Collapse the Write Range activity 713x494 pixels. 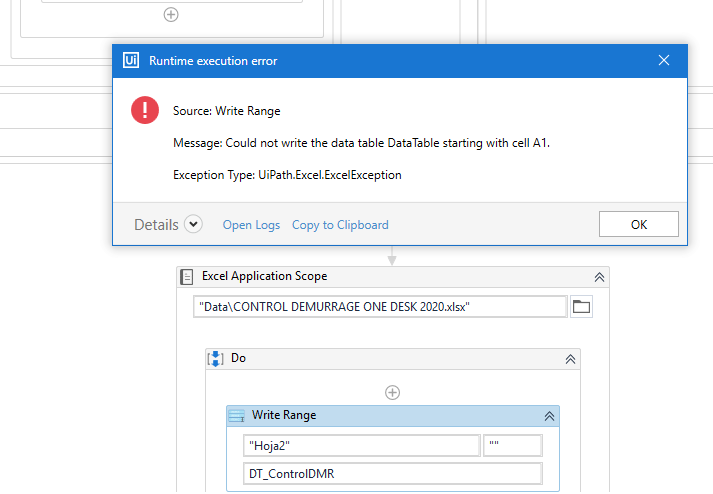click(549, 416)
